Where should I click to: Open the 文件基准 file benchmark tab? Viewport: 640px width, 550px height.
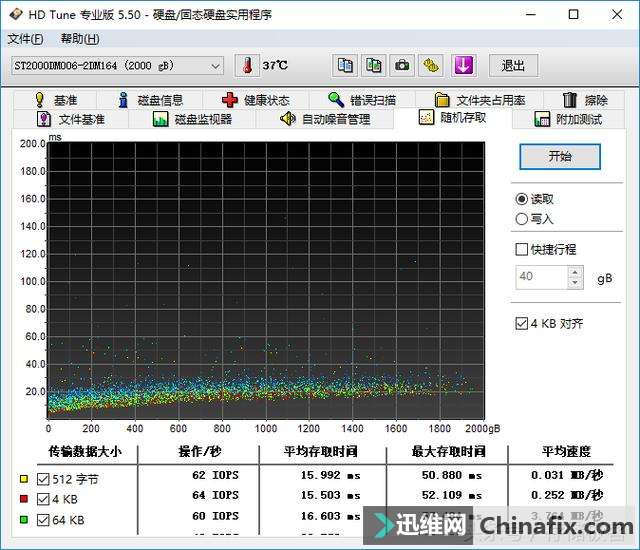(x=71, y=119)
